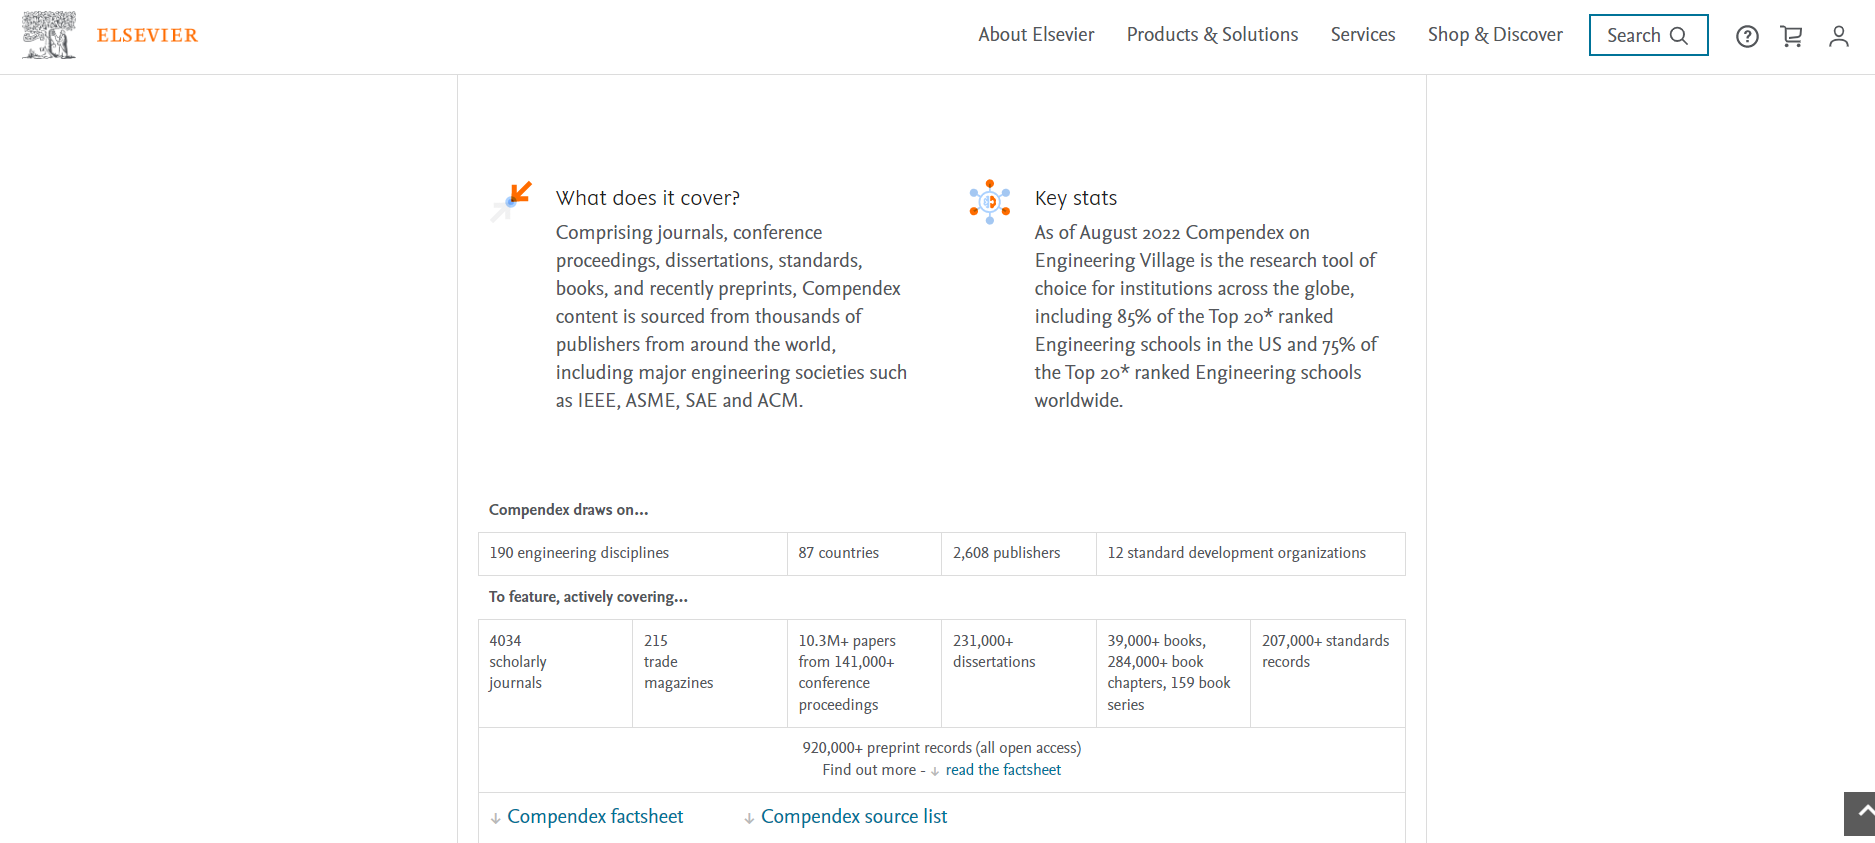Expand the Shop & Discover menu
The height and width of the screenshot is (843, 1875).
coord(1495,35)
